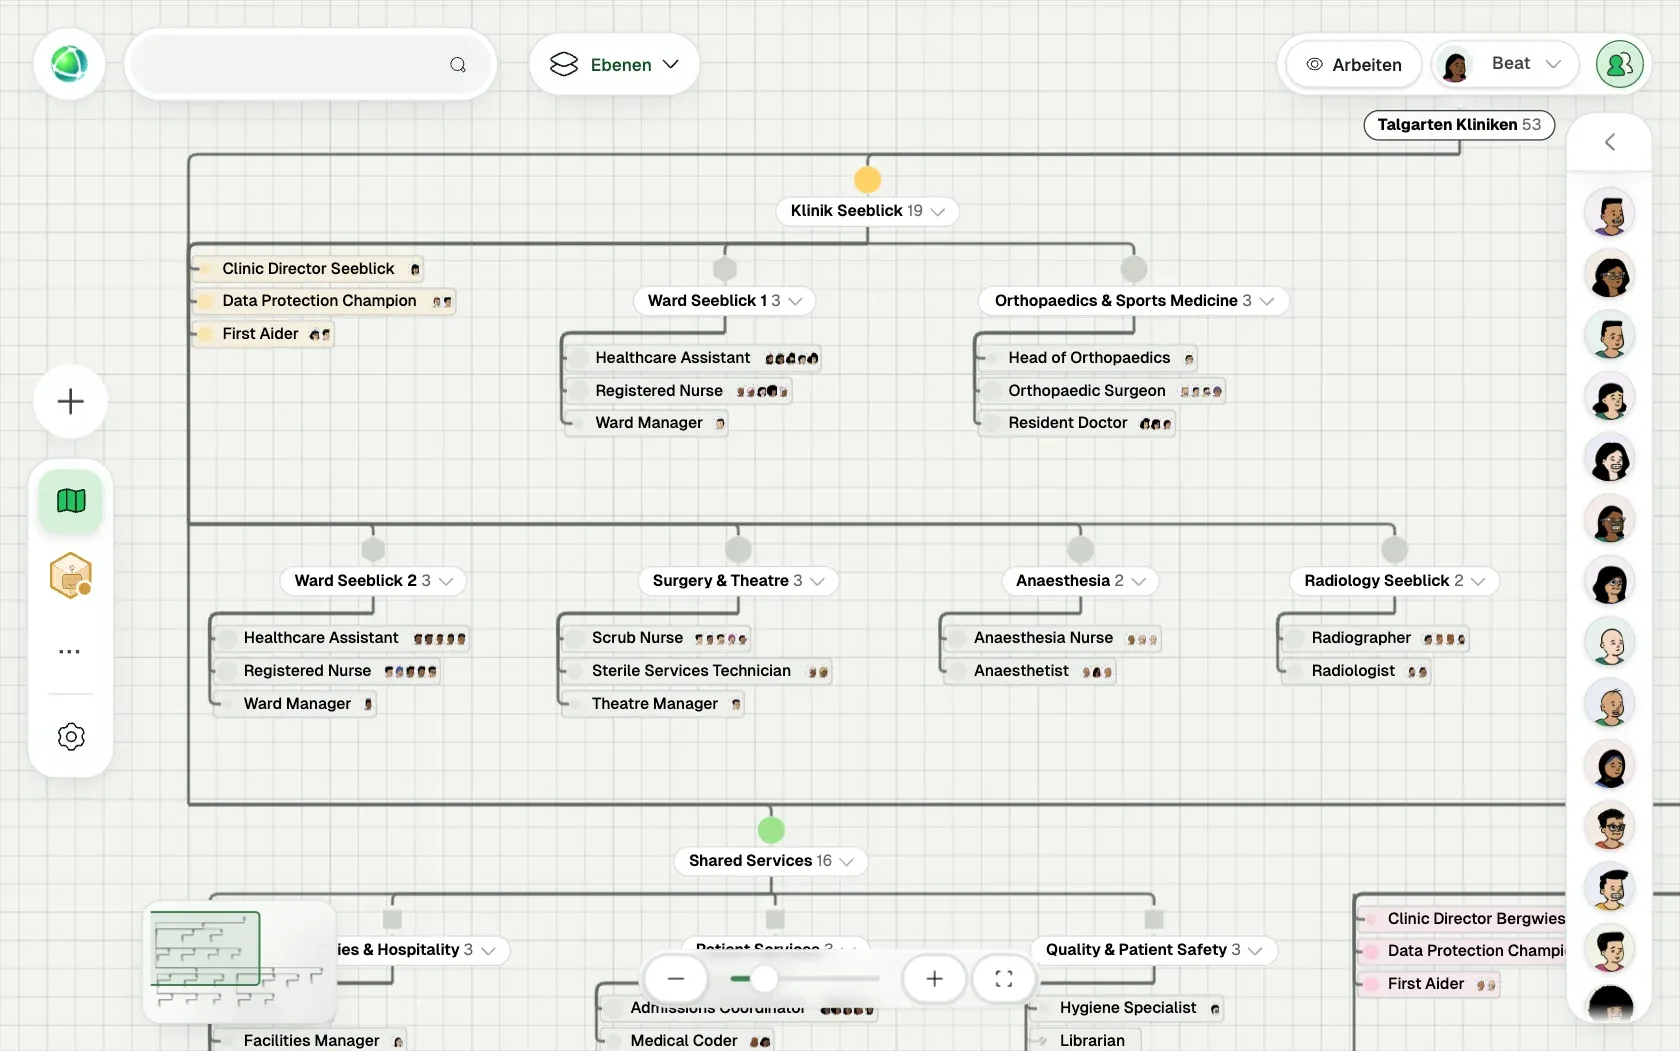Expand Surgery & Theatre chevron

click(x=818, y=581)
